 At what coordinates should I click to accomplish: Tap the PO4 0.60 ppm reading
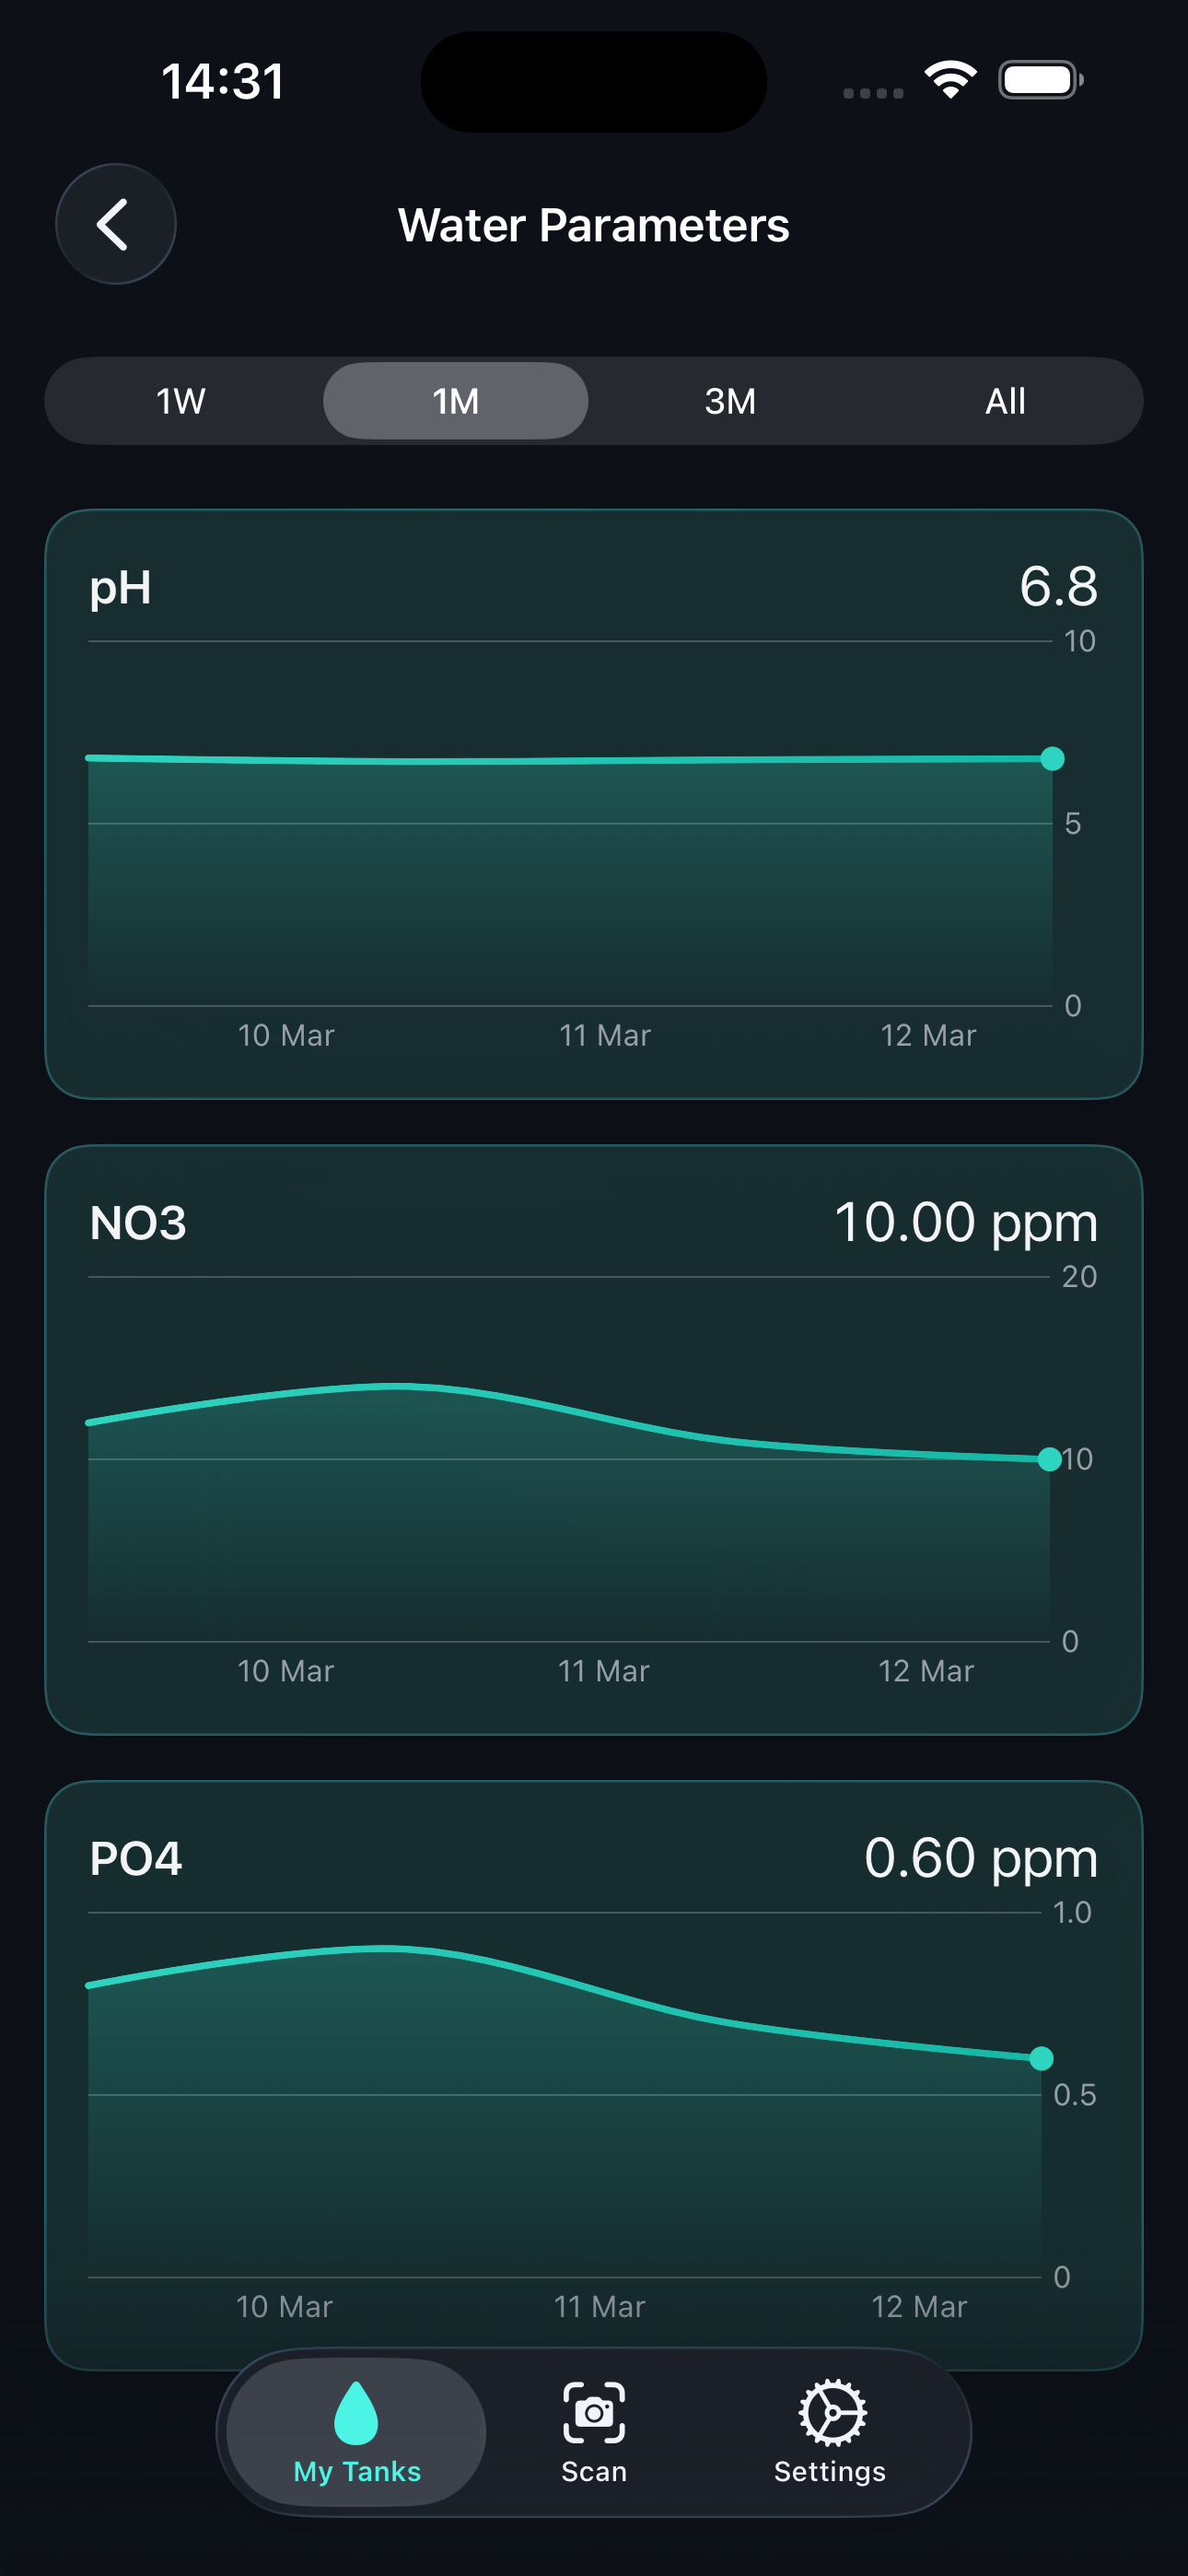[x=980, y=1858]
